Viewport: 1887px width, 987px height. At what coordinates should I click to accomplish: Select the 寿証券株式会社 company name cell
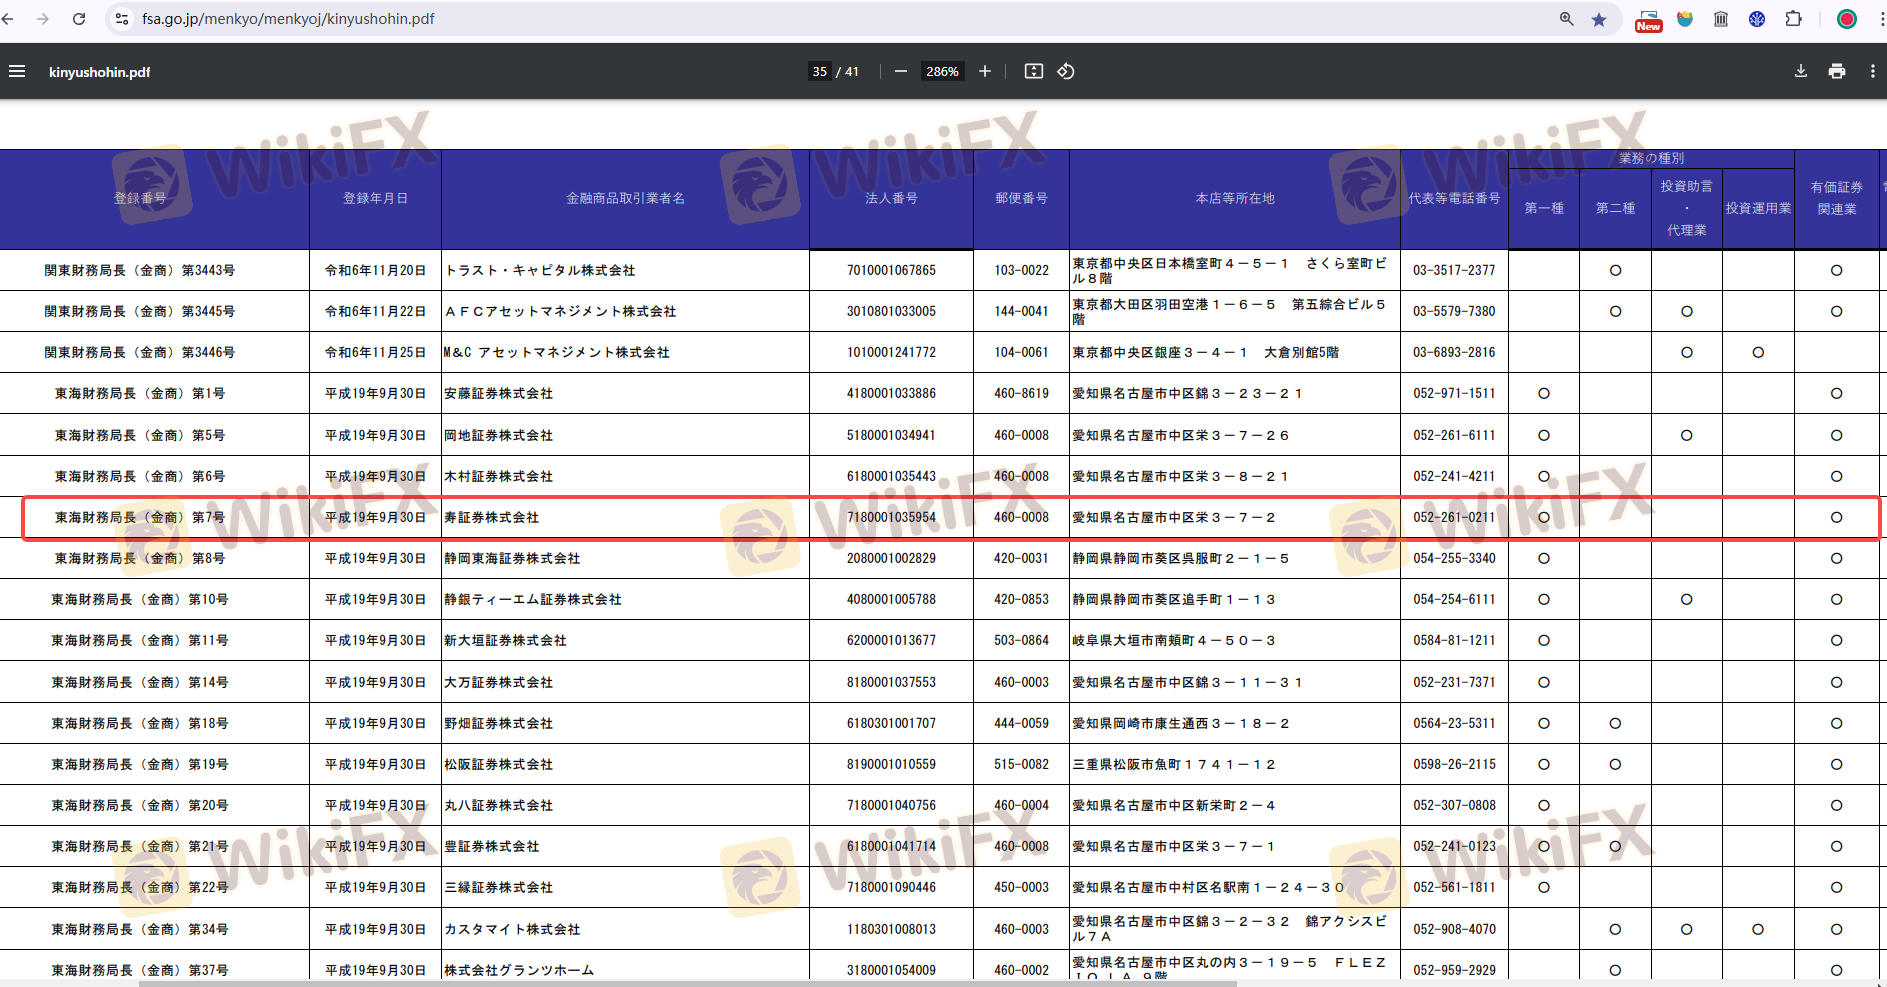click(492, 517)
